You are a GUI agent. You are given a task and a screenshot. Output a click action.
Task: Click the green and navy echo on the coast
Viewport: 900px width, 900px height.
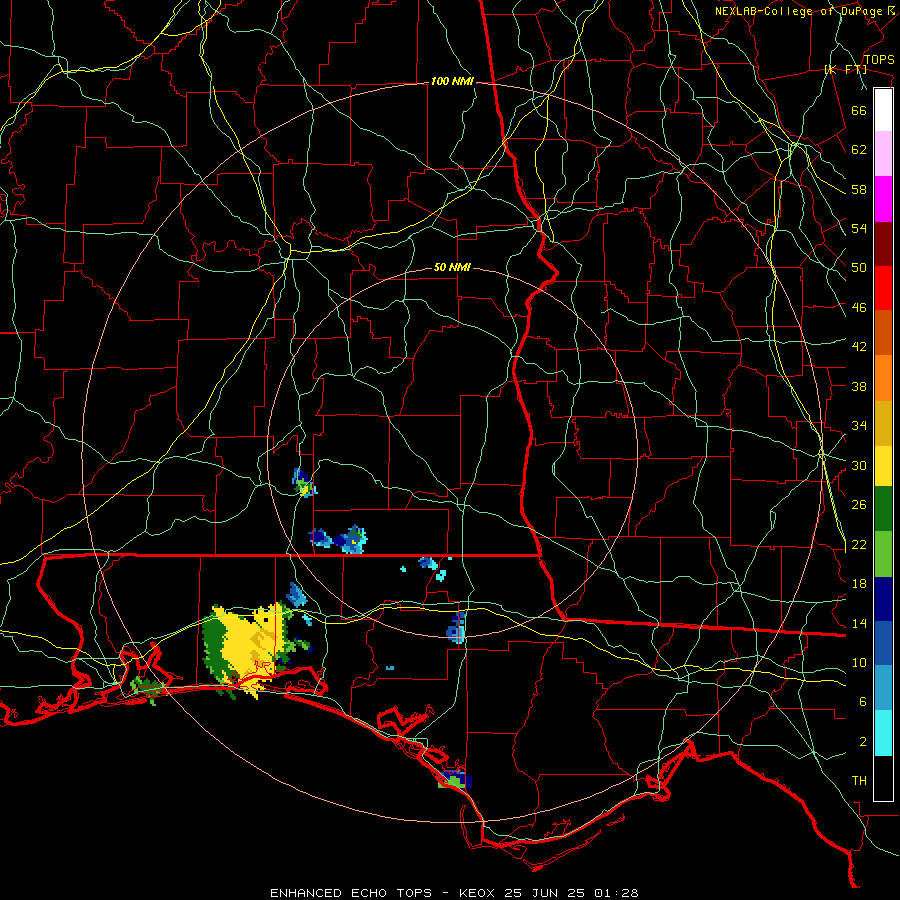coord(455,780)
